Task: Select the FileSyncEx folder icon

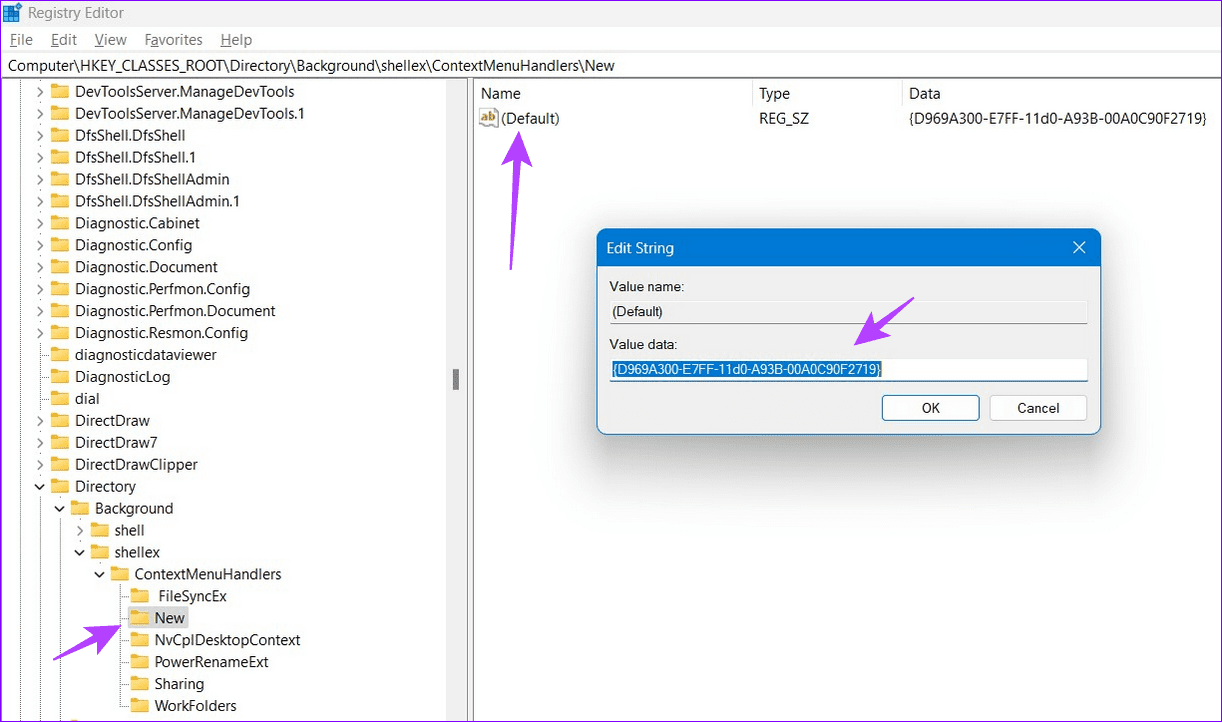Action: pos(139,596)
